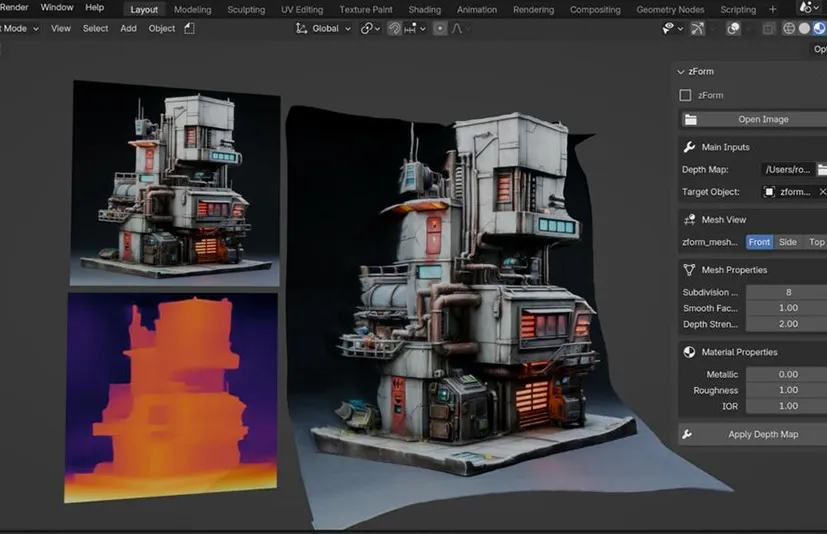Image resolution: width=827 pixels, height=534 pixels.
Task: Switch to the UV Editing workspace tab
Action: click(302, 9)
